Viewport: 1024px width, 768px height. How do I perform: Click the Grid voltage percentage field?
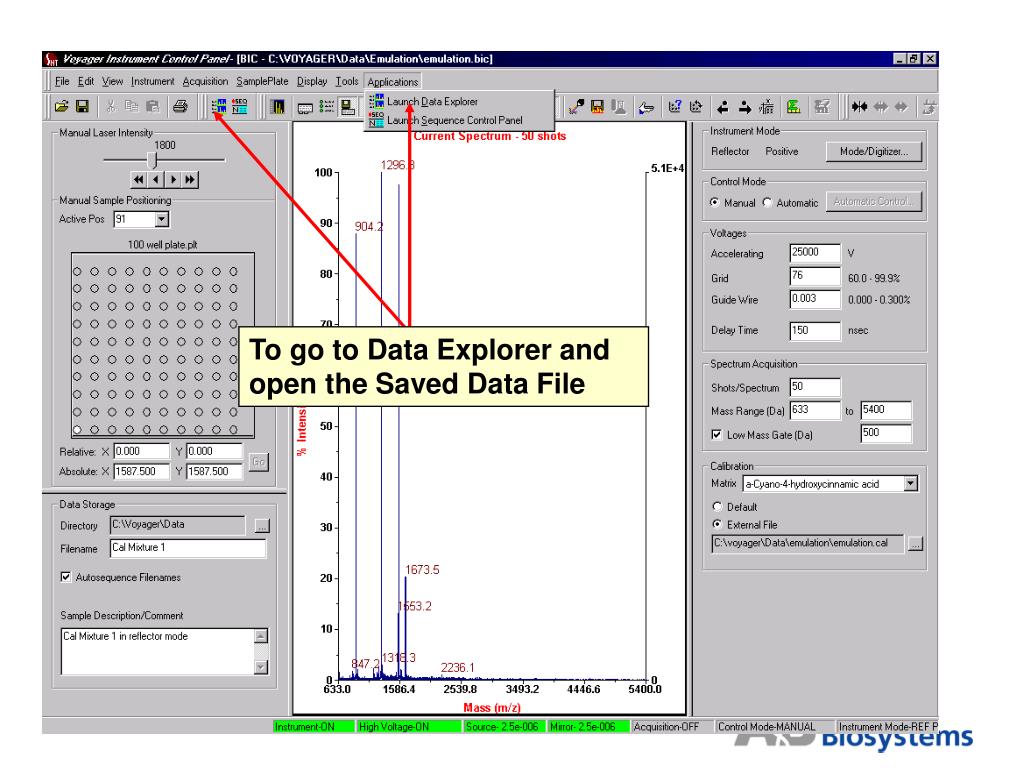(814, 276)
